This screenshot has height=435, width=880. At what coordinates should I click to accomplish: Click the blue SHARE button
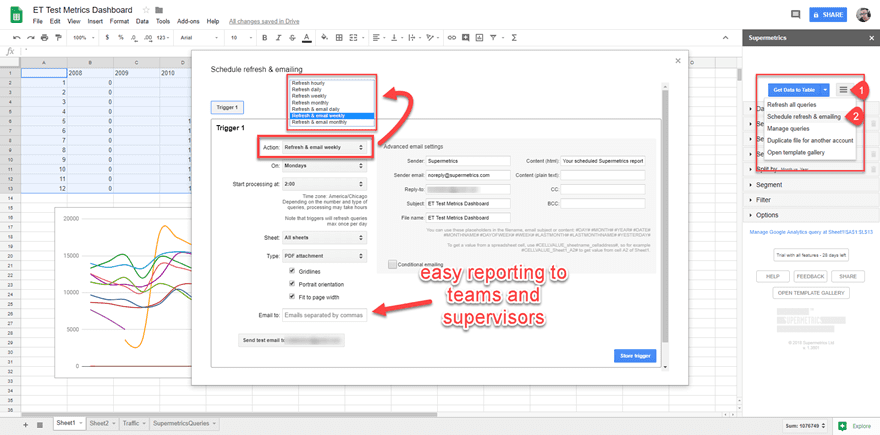(x=828, y=15)
